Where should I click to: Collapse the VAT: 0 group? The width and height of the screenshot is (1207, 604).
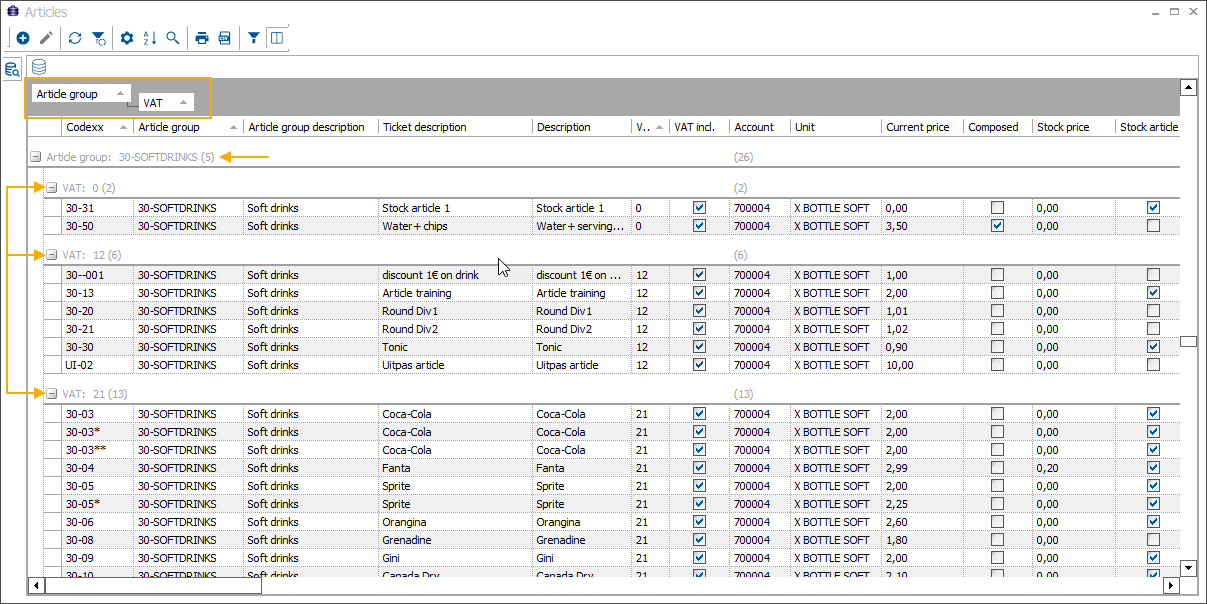pos(50,187)
